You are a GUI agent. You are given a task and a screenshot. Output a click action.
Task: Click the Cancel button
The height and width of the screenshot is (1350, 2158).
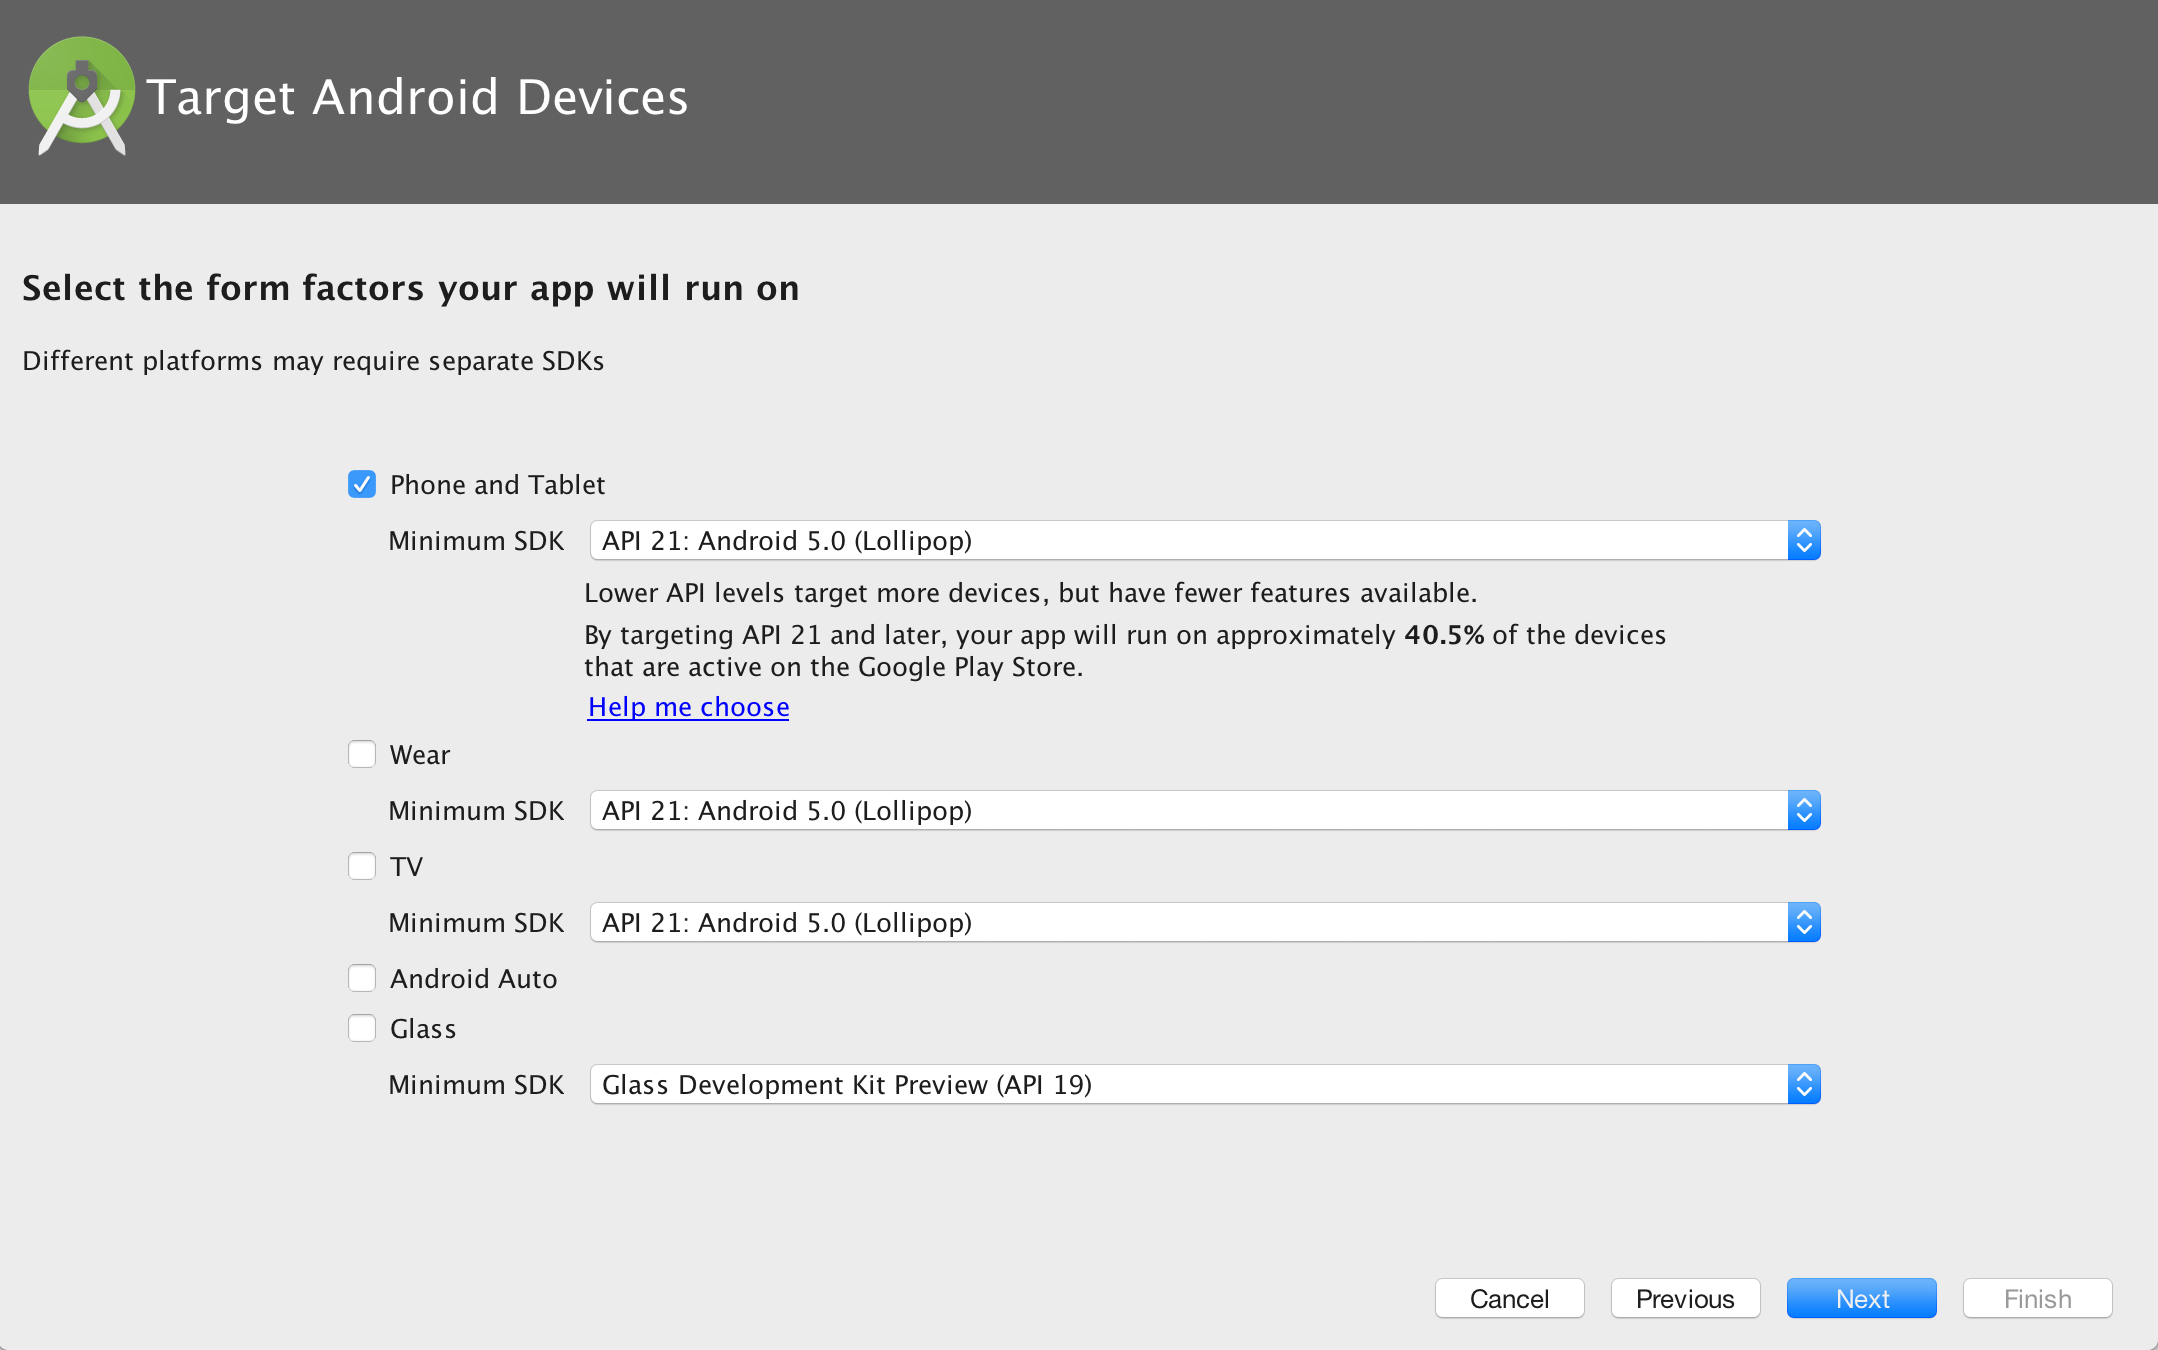pos(1509,1298)
